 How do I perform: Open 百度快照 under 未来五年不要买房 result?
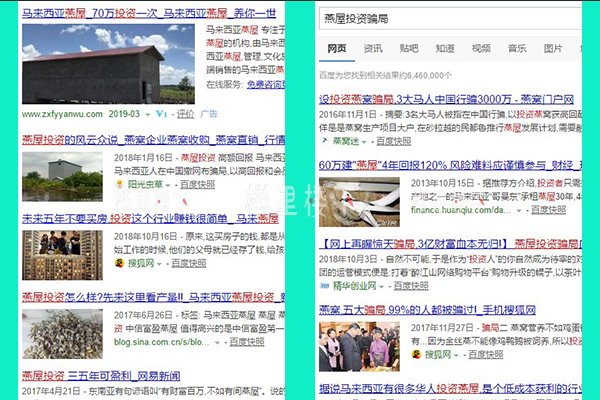click(x=189, y=263)
